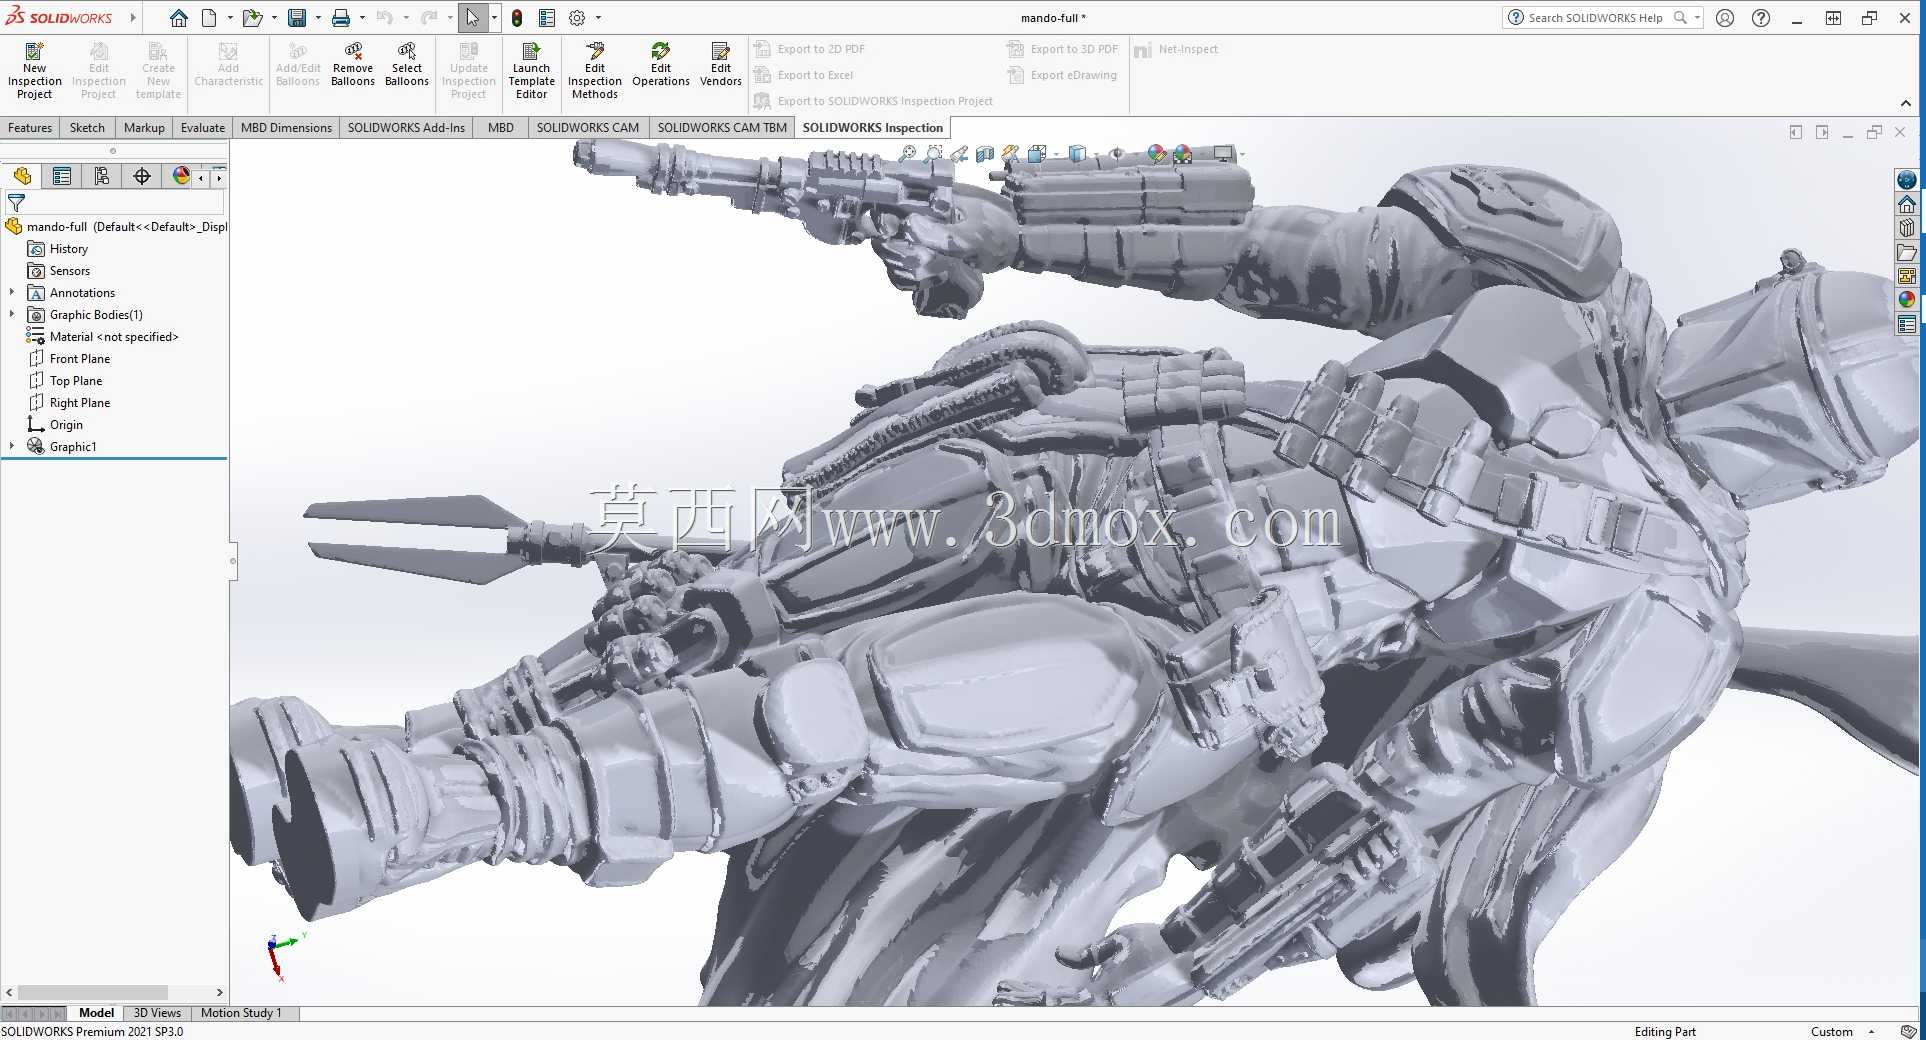Click the feature tree filter funnel icon
The height and width of the screenshot is (1040, 1926).
(x=16, y=203)
